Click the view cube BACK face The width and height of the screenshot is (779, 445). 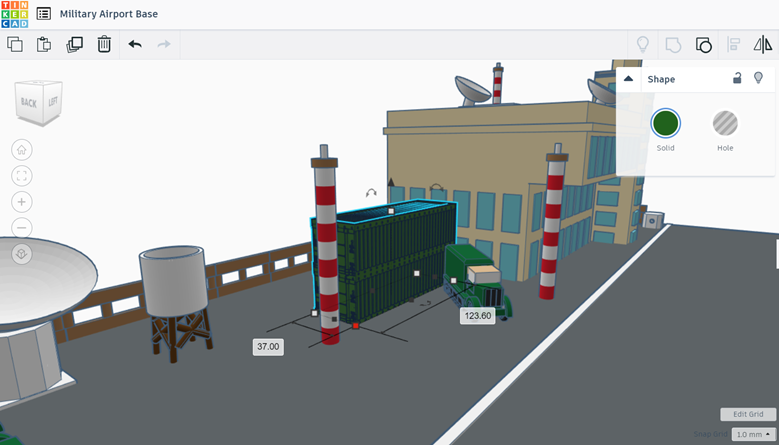tap(28, 102)
